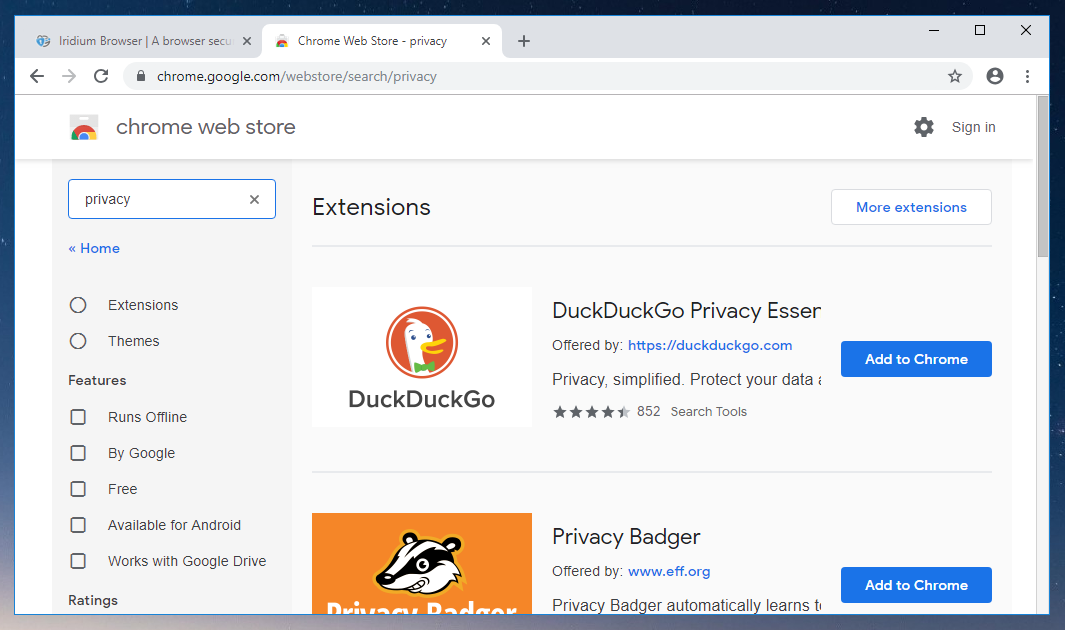Open the www.eff.org link
The width and height of the screenshot is (1065, 630).
click(669, 571)
